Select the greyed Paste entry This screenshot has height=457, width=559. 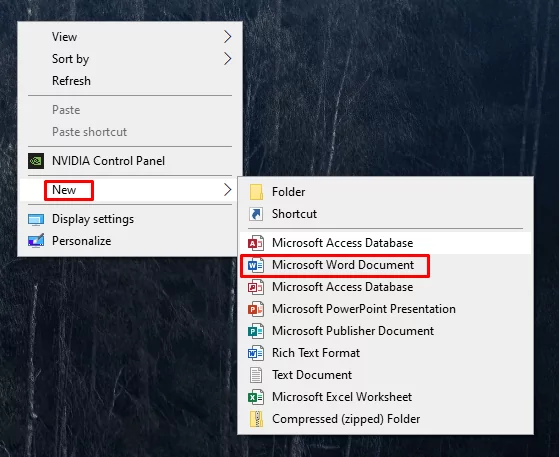130,110
